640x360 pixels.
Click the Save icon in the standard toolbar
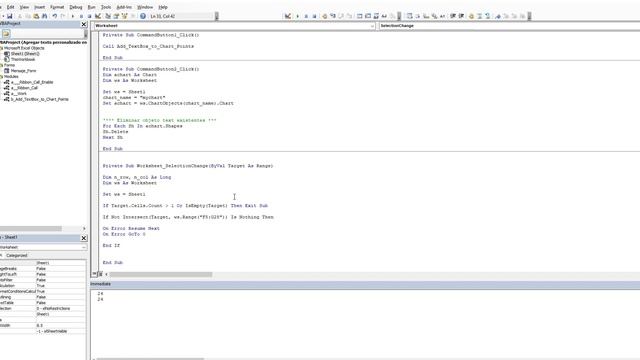[9, 16]
